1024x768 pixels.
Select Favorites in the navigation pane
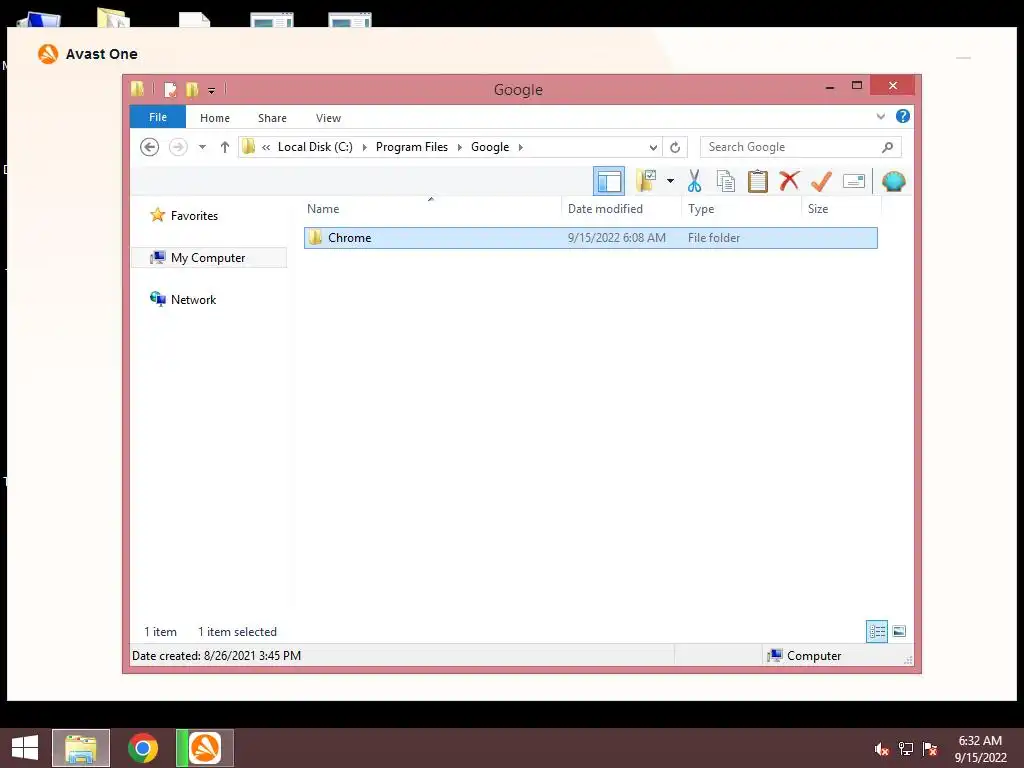194,216
